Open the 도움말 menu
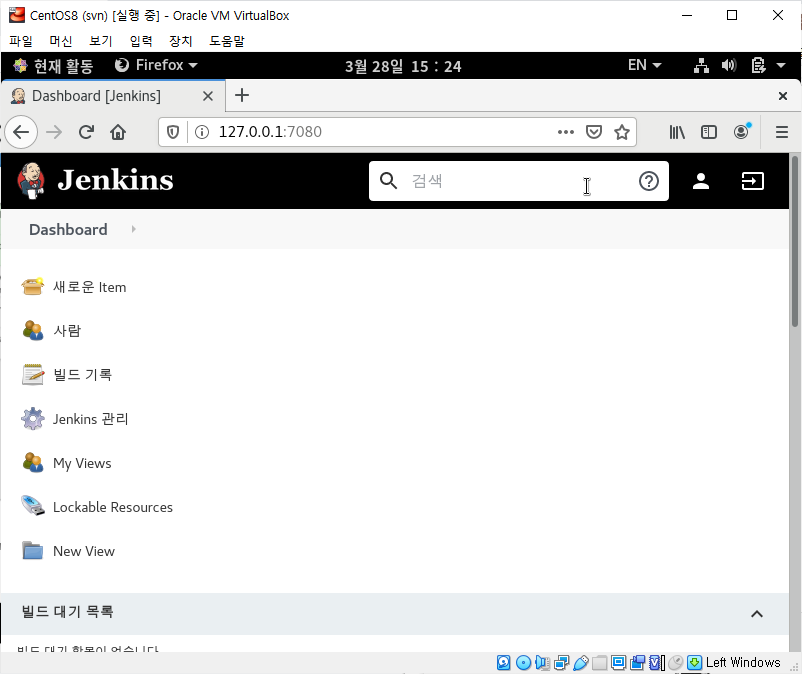Screen dimensions: 802x674 point(227,41)
